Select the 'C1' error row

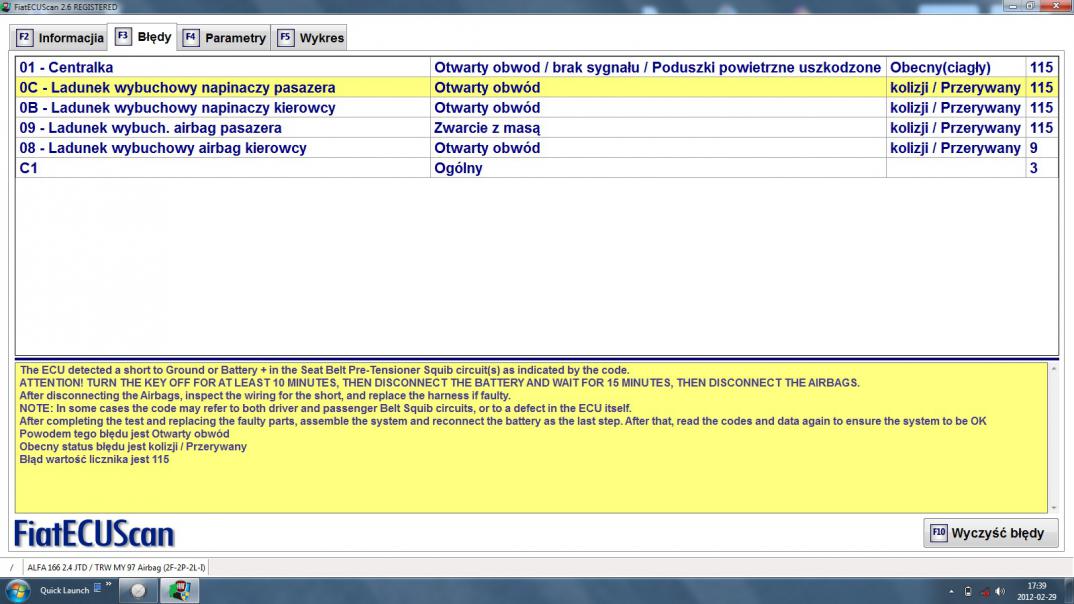coord(537,168)
